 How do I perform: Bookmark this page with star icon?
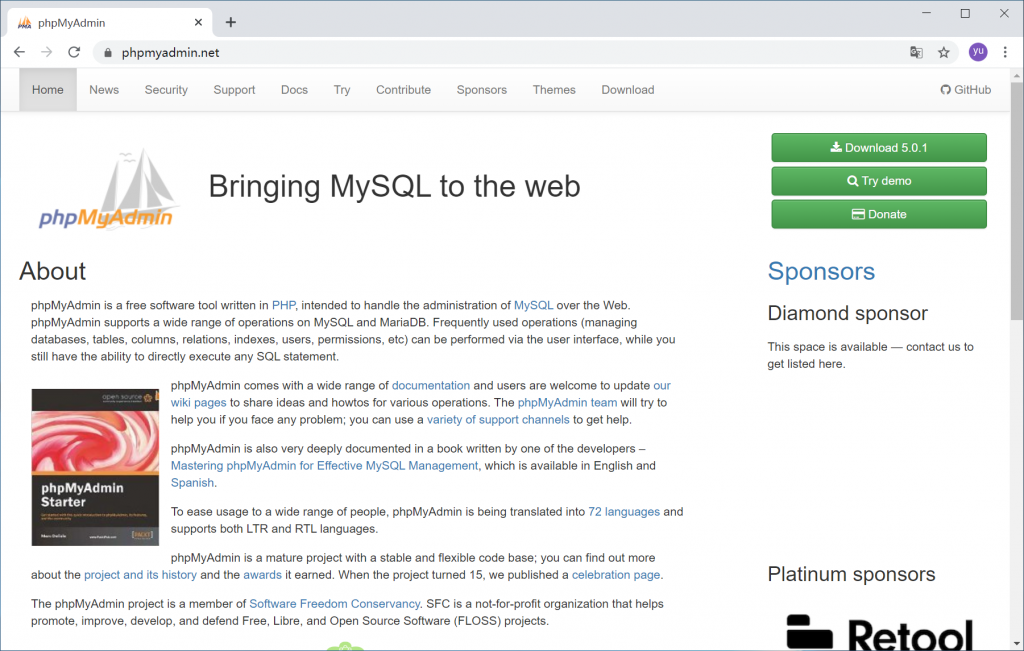coord(944,53)
